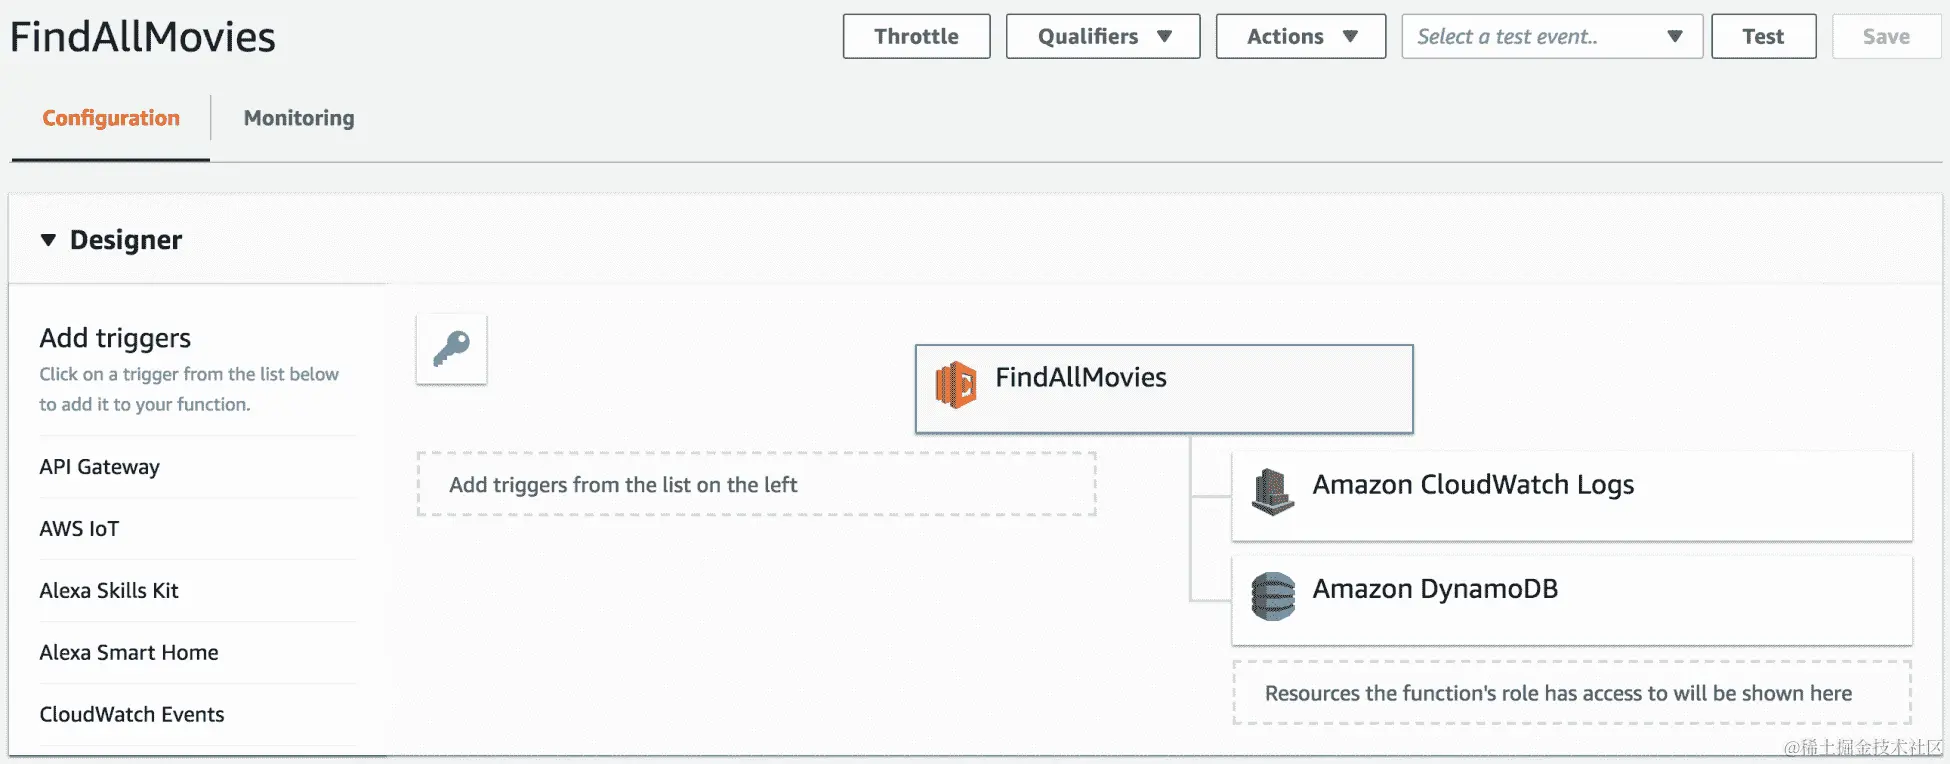Click the Save button

pyautogui.click(x=1885, y=37)
